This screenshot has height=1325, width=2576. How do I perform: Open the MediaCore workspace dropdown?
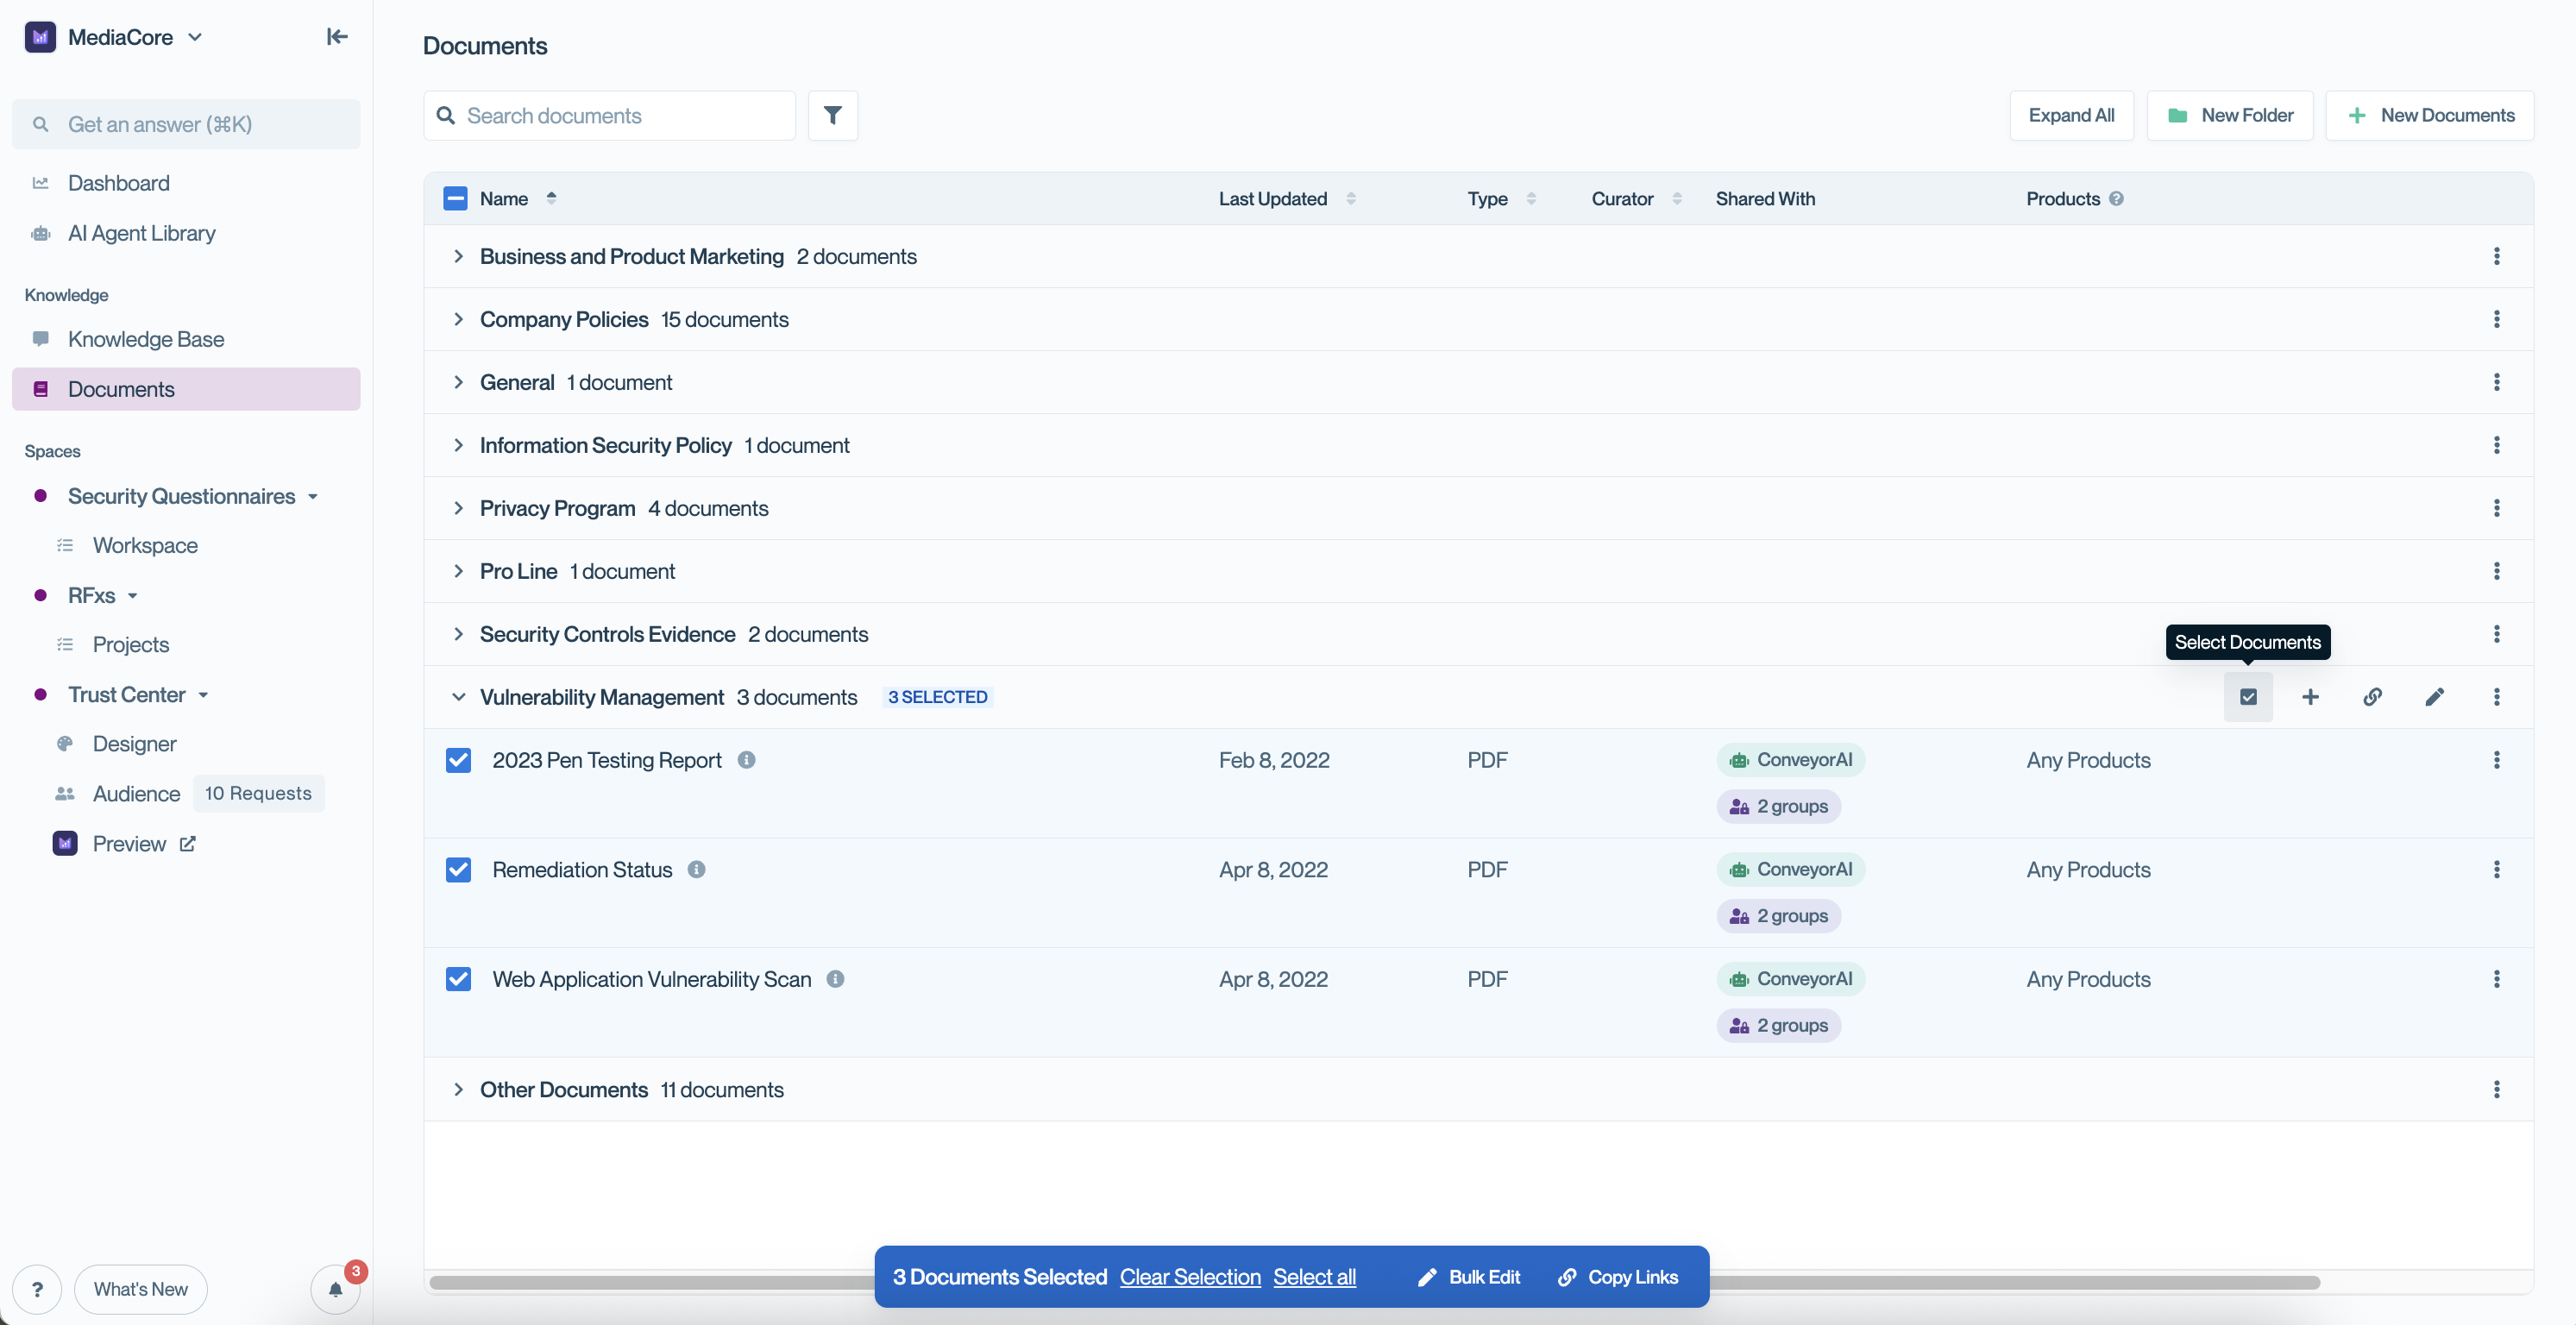(x=195, y=37)
